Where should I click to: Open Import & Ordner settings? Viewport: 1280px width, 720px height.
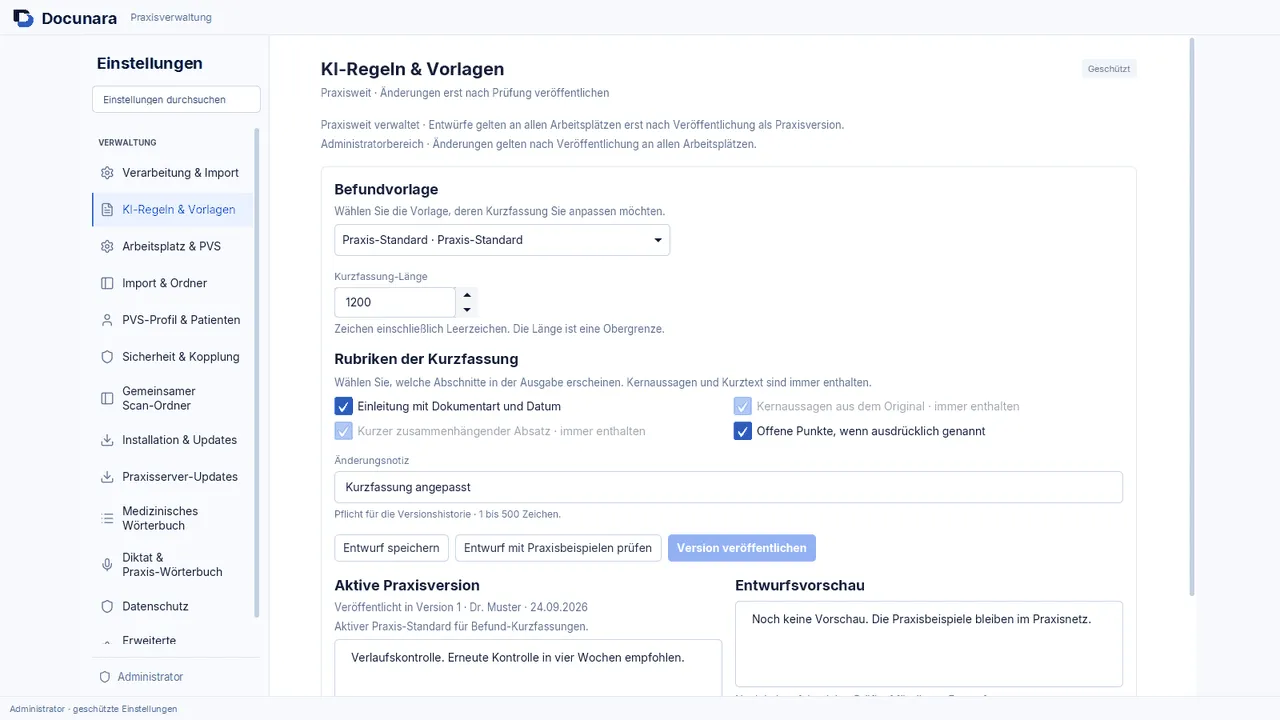[172, 284]
